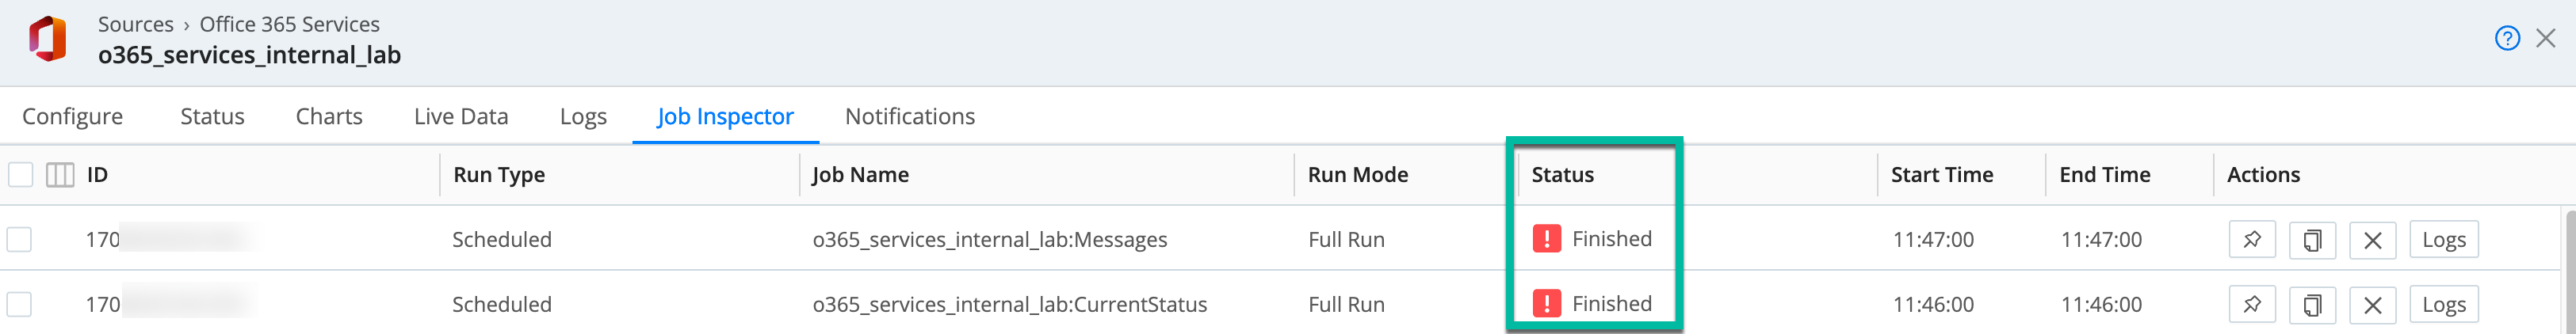Open the help question mark icon
The width and height of the screenshot is (2576, 334).
pos(2506,38)
